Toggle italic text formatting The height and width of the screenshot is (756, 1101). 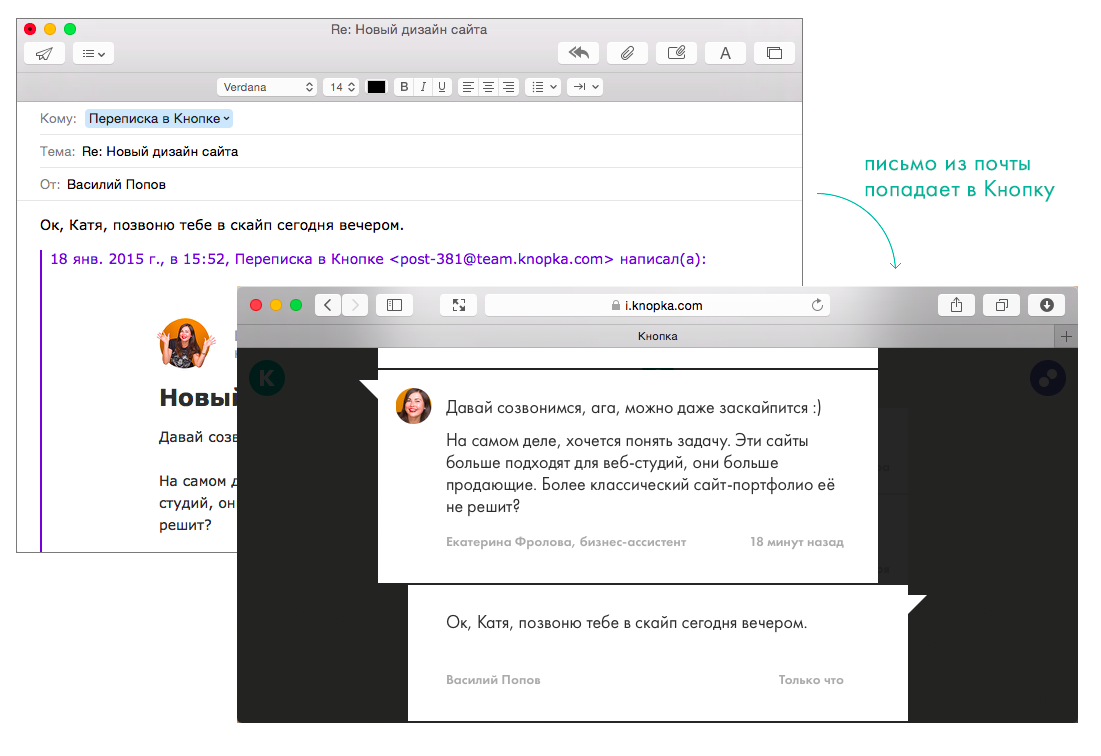click(x=423, y=87)
